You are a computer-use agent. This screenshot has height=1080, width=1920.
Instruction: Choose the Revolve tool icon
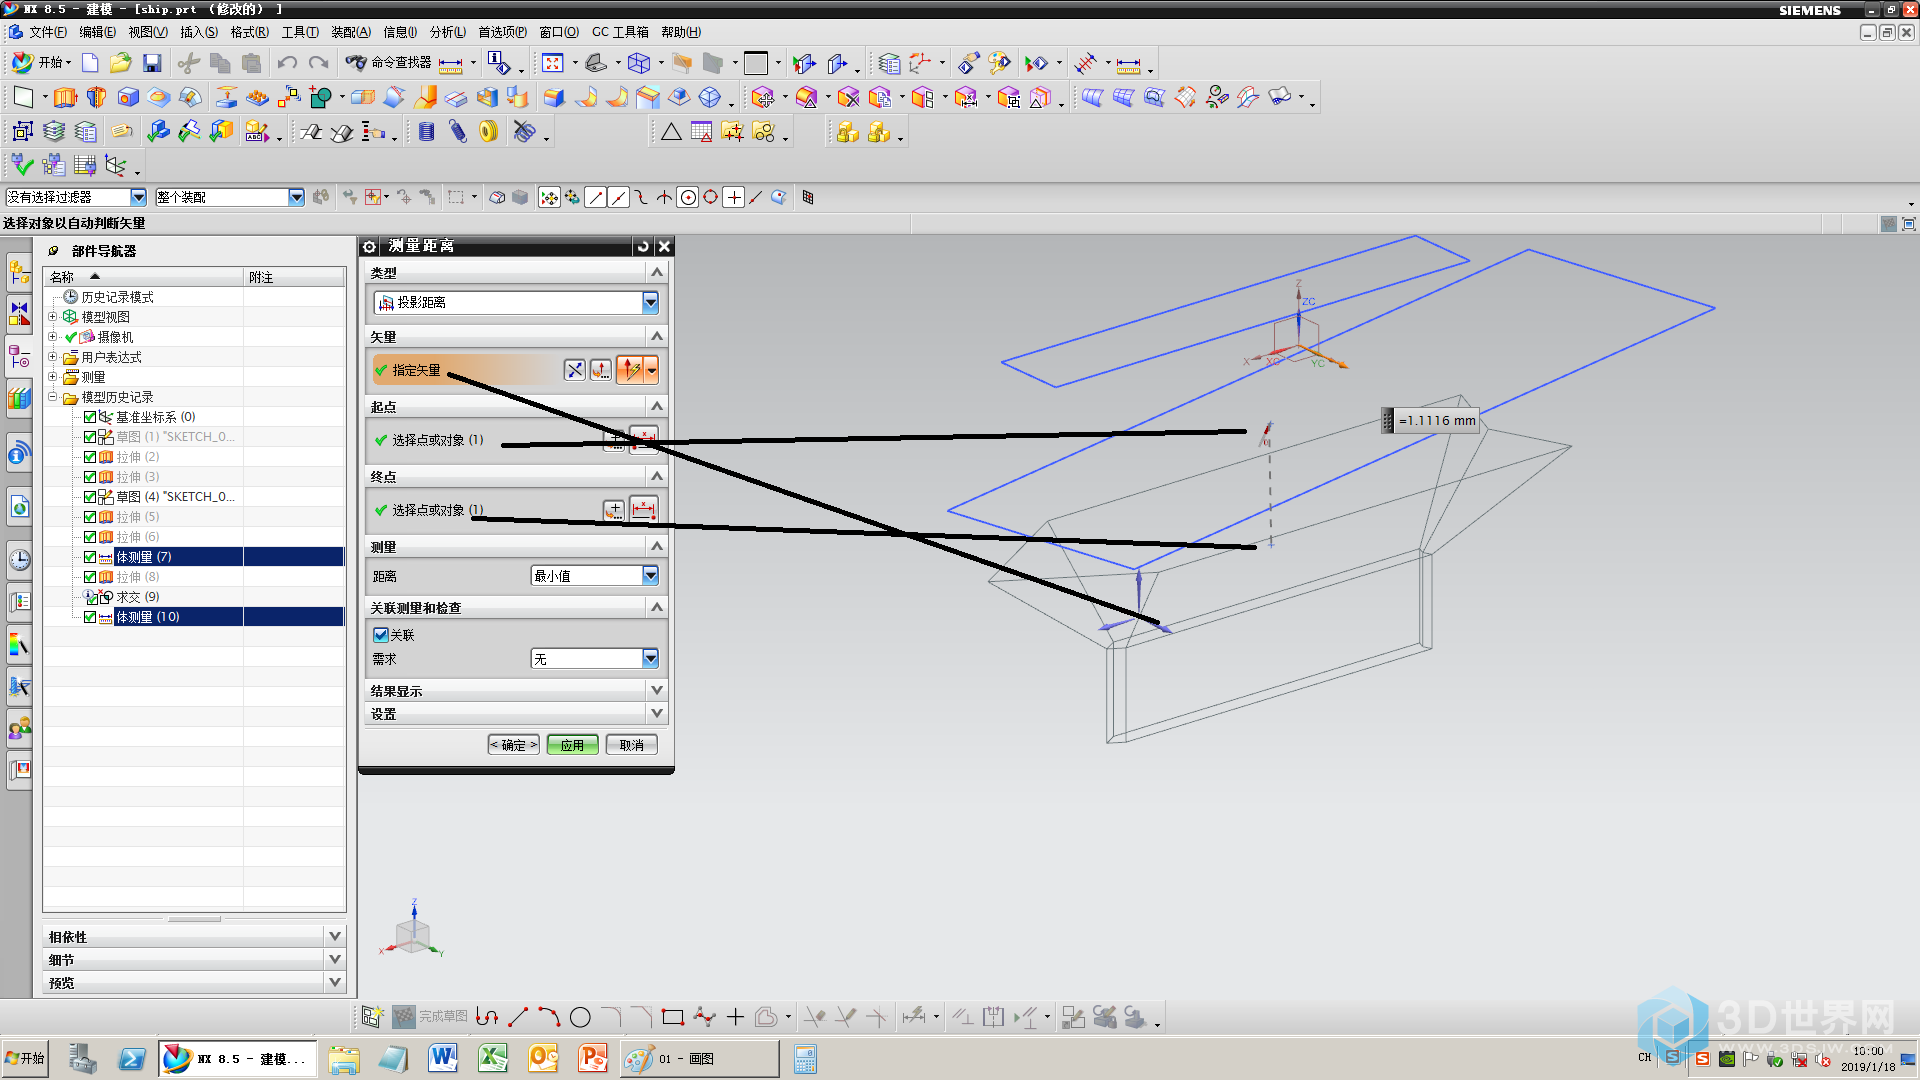click(97, 98)
